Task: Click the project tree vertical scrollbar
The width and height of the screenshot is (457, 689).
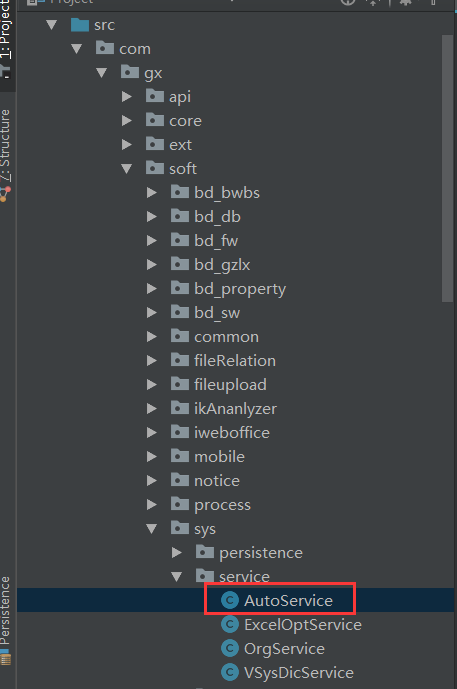Action: pos(447,168)
